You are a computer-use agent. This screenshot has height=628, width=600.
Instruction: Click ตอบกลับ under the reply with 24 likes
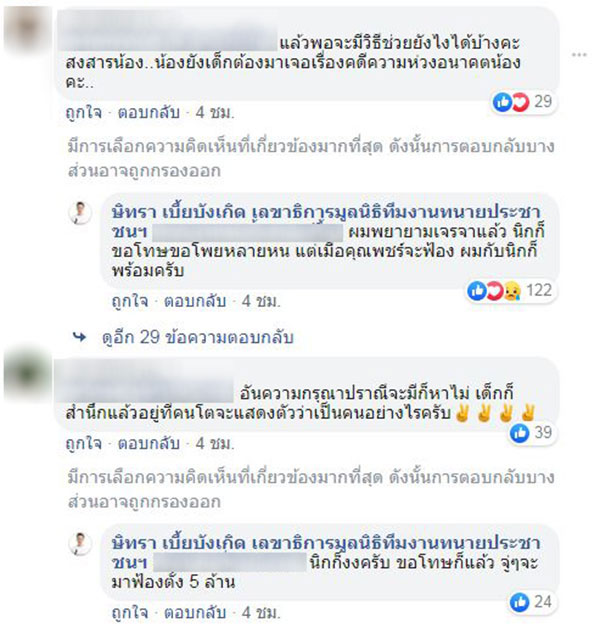tap(195, 613)
